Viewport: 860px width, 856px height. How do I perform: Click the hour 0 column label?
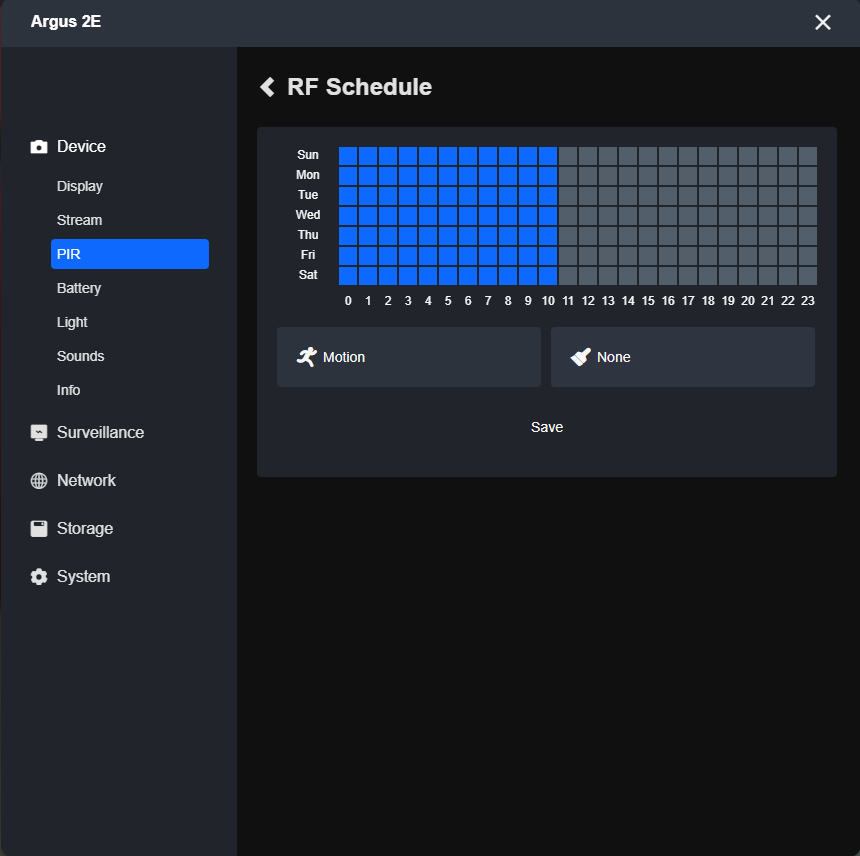348,301
